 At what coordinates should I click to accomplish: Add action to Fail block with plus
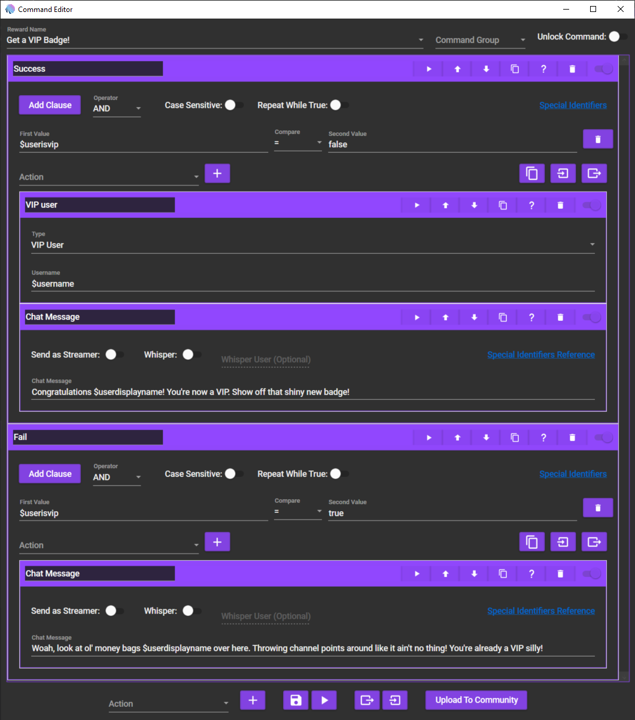point(217,542)
